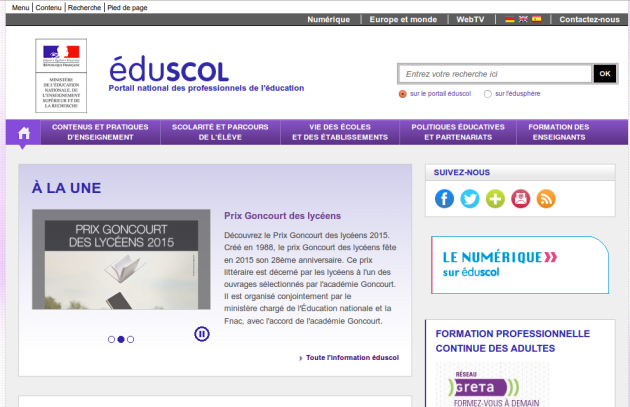
Task: Click the green plus share icon
Action: coord(495,199)
